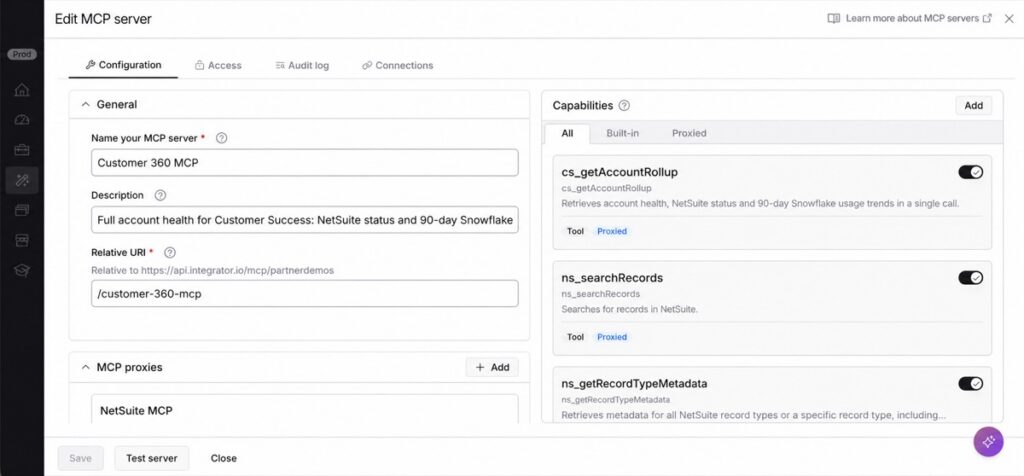Image resolution: width=1024 pixels, height=476 pixels.
Task: Filter capabilities by Built-in tab
Action: pos(622,133)
